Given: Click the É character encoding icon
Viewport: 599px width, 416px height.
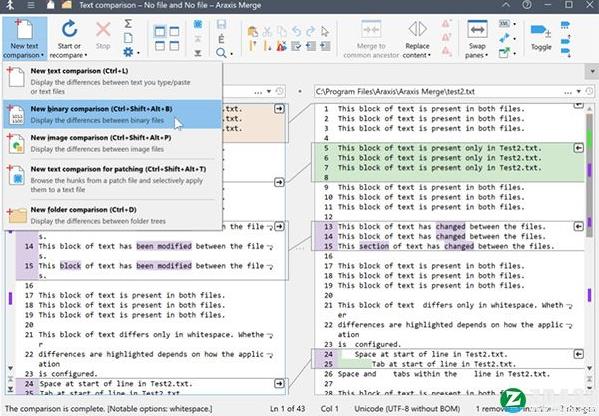Looking at the screenshot, I should click(x=221, y=39).
